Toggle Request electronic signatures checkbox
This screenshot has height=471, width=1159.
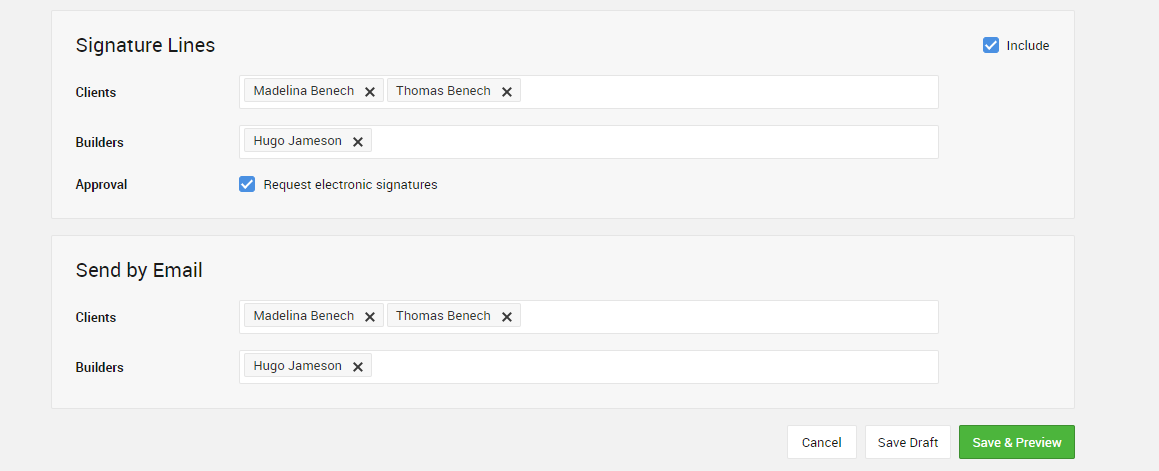pyautogui.click(x=247, y=184)
